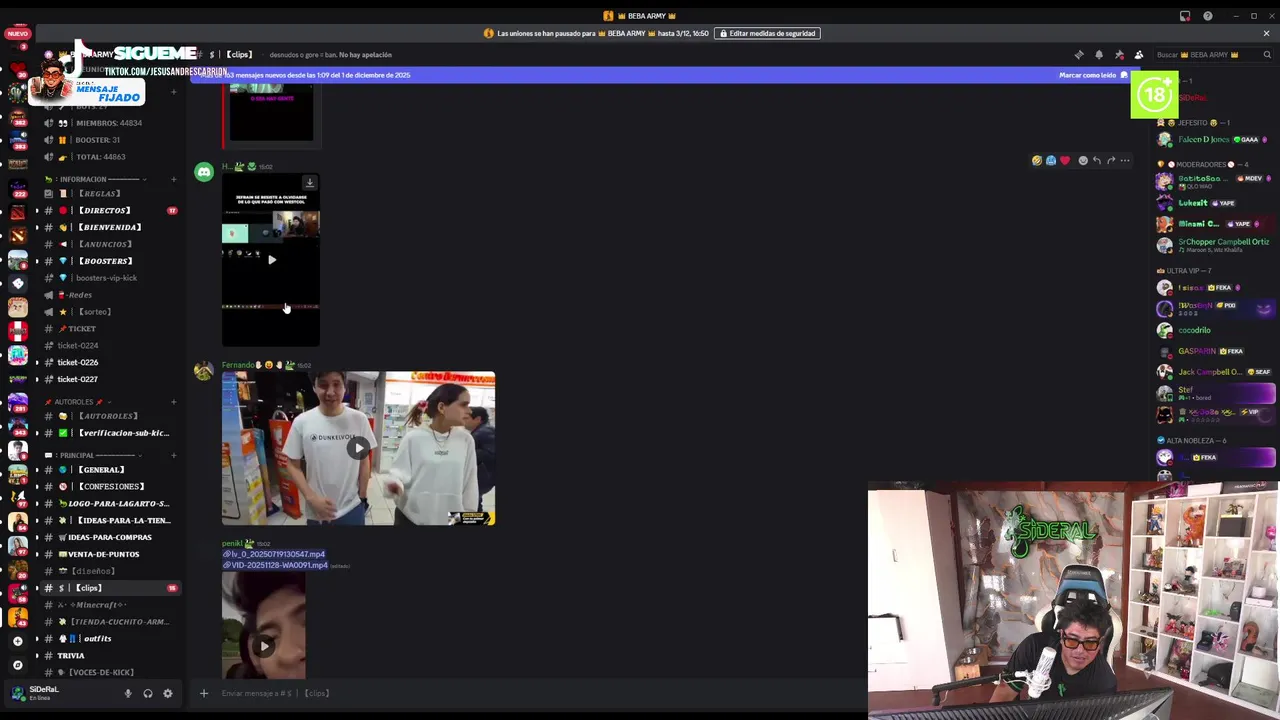The image size is (1280, 720).
Task: React with the red heart emoji
Action: tap(1065, 160)
